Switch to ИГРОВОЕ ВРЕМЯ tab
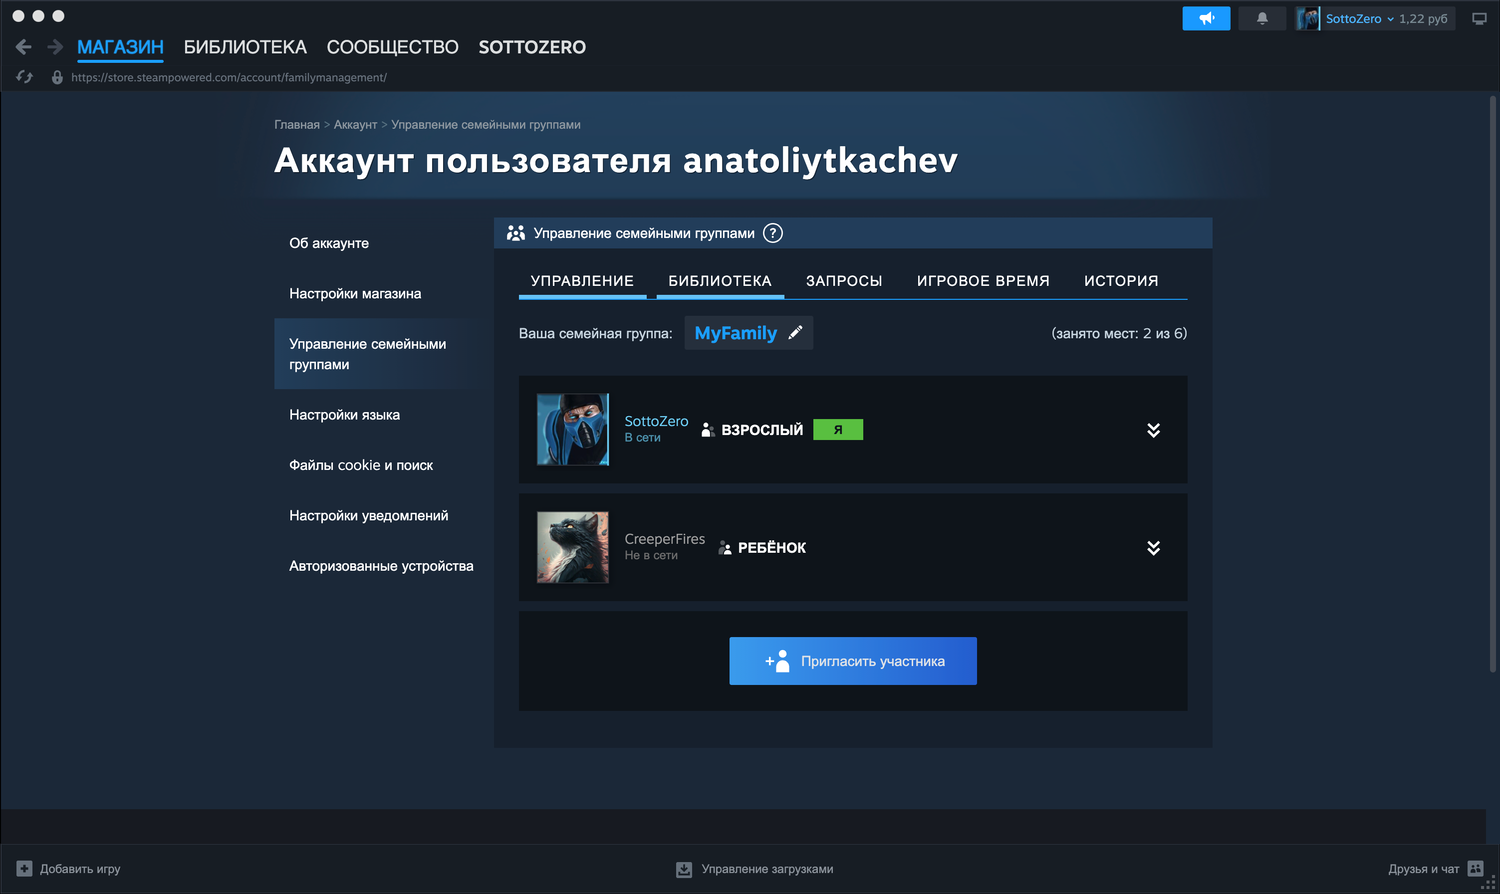 983,281
